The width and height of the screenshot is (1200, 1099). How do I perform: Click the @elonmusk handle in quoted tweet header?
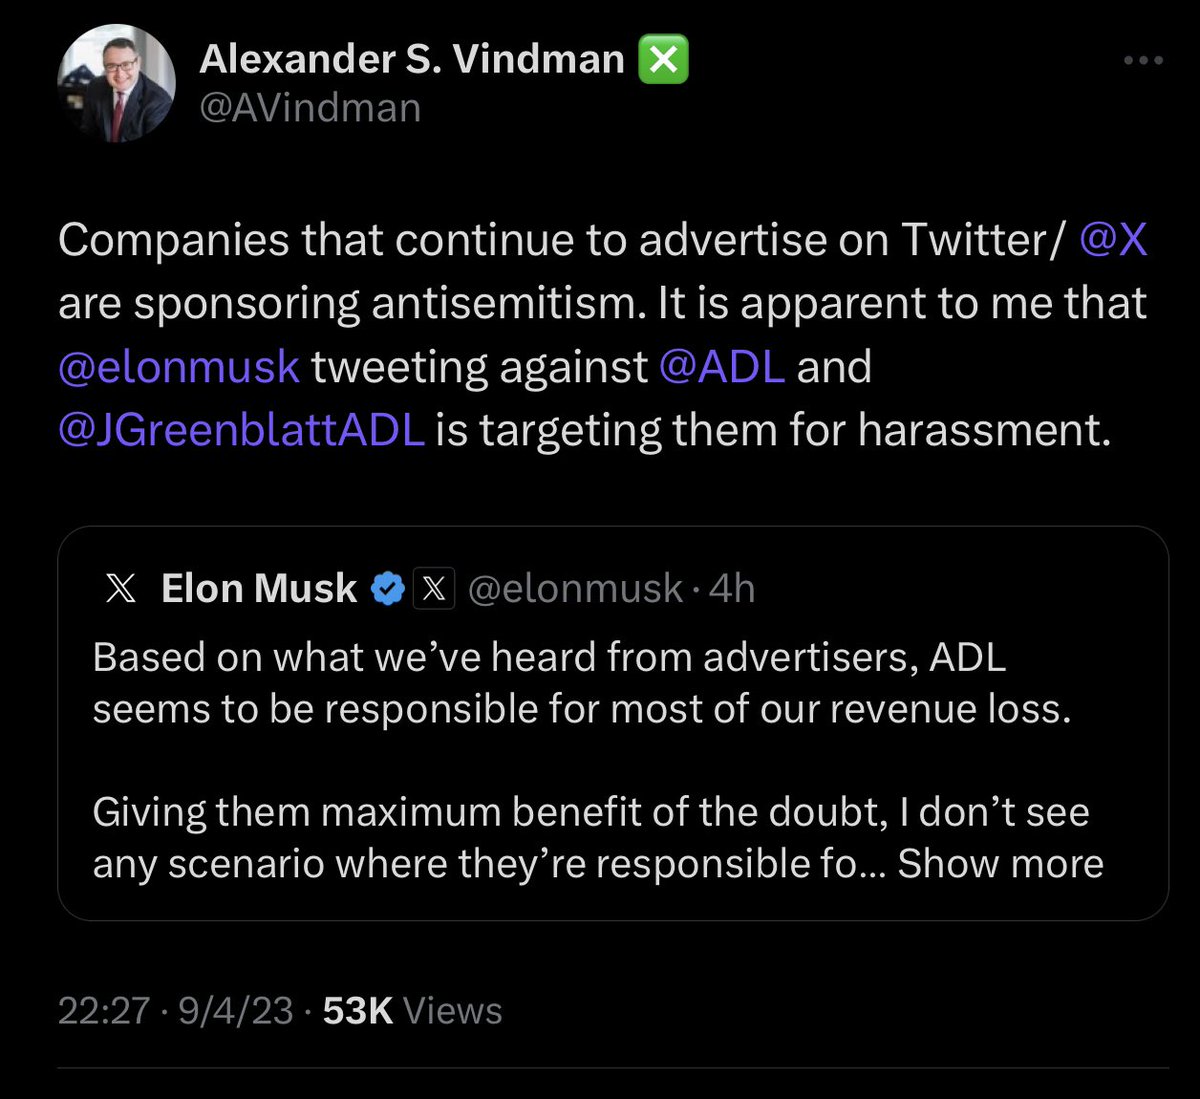click(x=575, y=589)
